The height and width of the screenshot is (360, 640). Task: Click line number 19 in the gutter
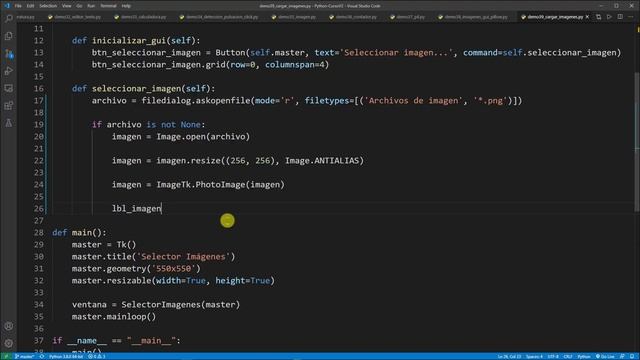(x=39, y=124)
